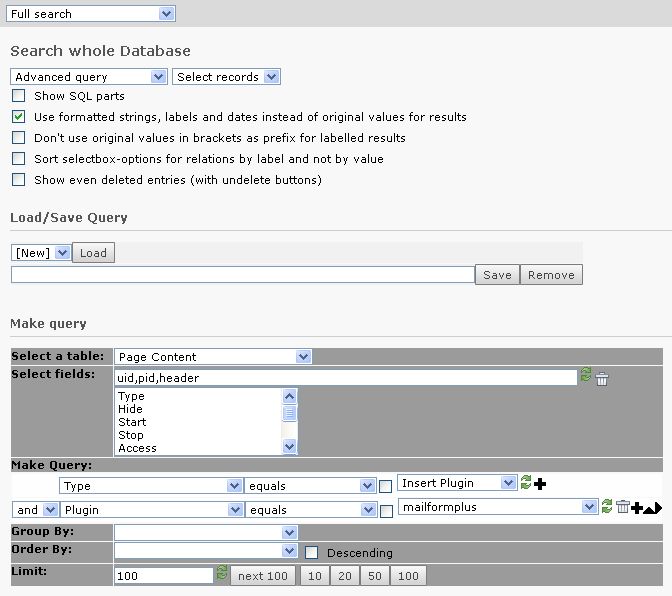Open the Type field dropdown
Image resolution: width=672 pixels, height=596 pixels.
coord(151,486)
